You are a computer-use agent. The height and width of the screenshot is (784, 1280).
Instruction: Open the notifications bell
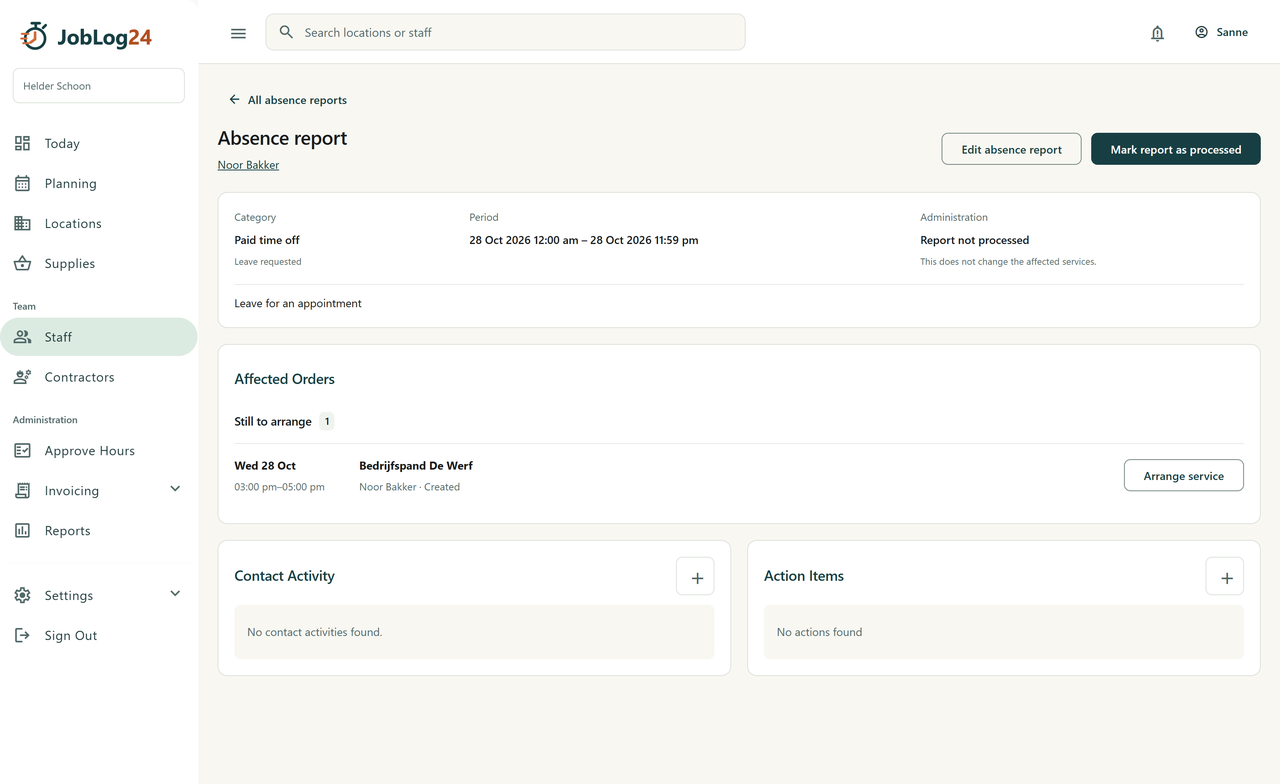pyautogui.click(x=1157, y=33)
